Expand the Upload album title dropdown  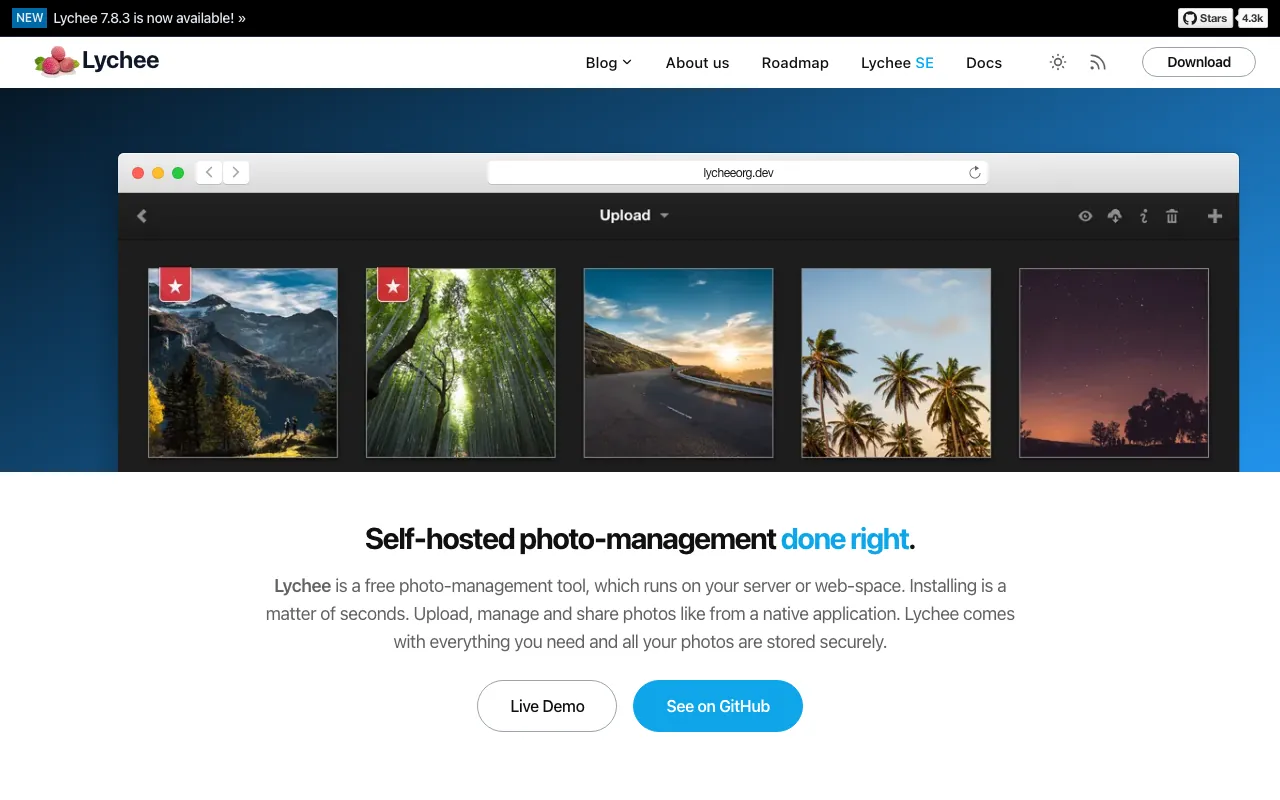pyautogui.click(x=634, y=215)
